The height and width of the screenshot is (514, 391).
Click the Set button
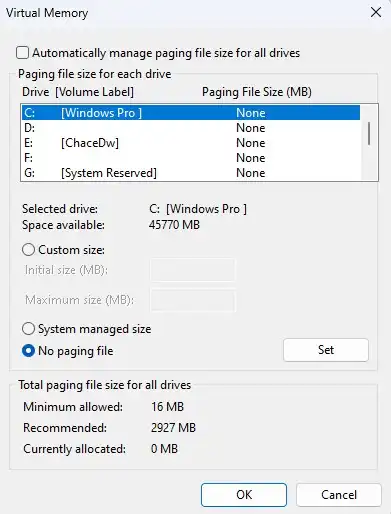pos(326,350)
